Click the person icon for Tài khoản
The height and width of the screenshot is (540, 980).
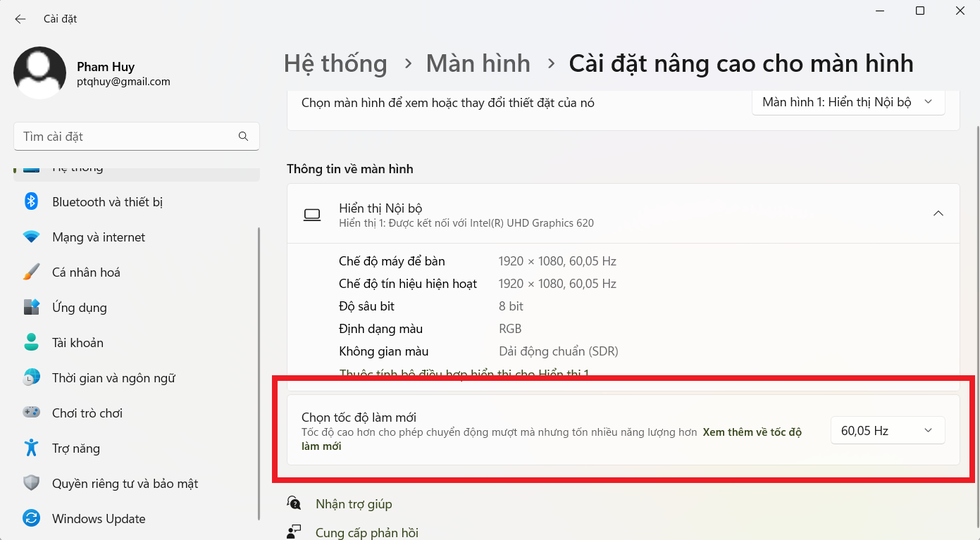click(x=31, y=342)
